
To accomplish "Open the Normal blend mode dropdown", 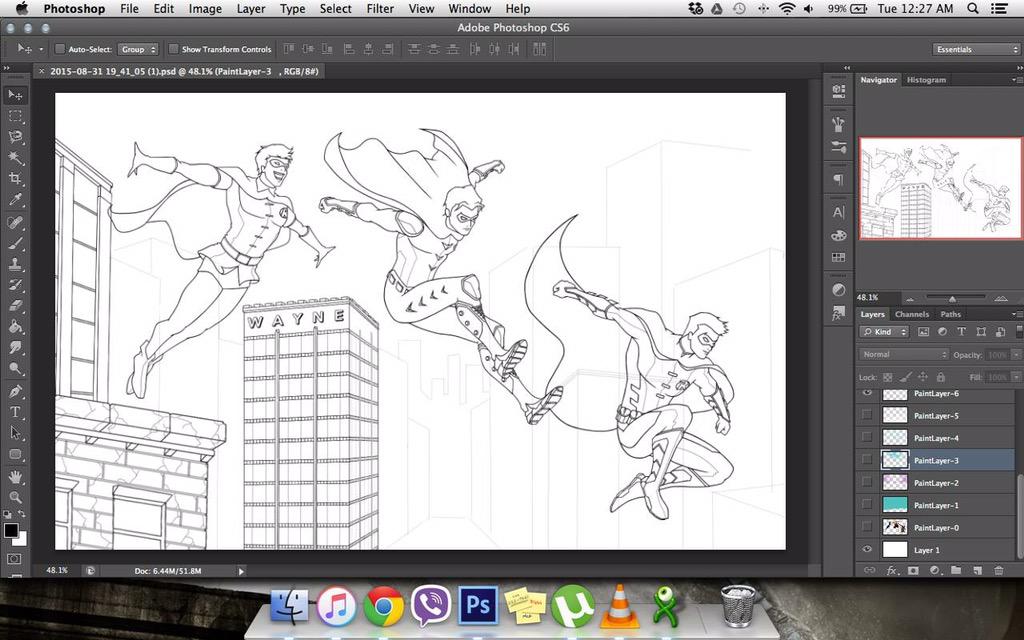I will pyautogui.click(x=903, y=354).
